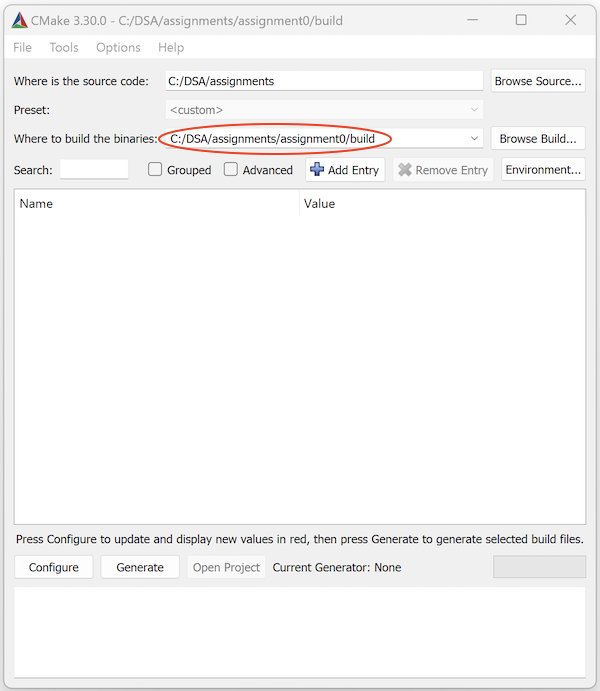Click the blue plus Add Entry icon
The width and height of the screenshot is (600, 691).
click(x=317, y=170)
